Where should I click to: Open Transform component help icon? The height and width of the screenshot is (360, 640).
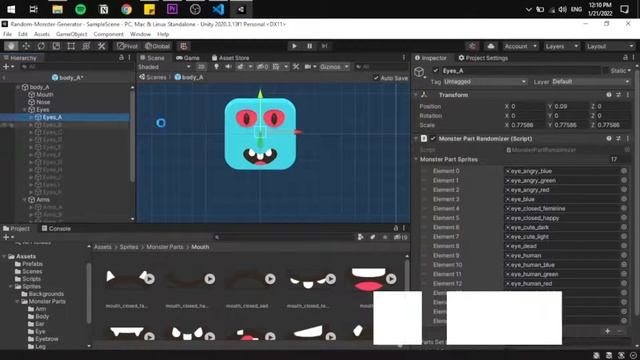(x=609, y=95)
